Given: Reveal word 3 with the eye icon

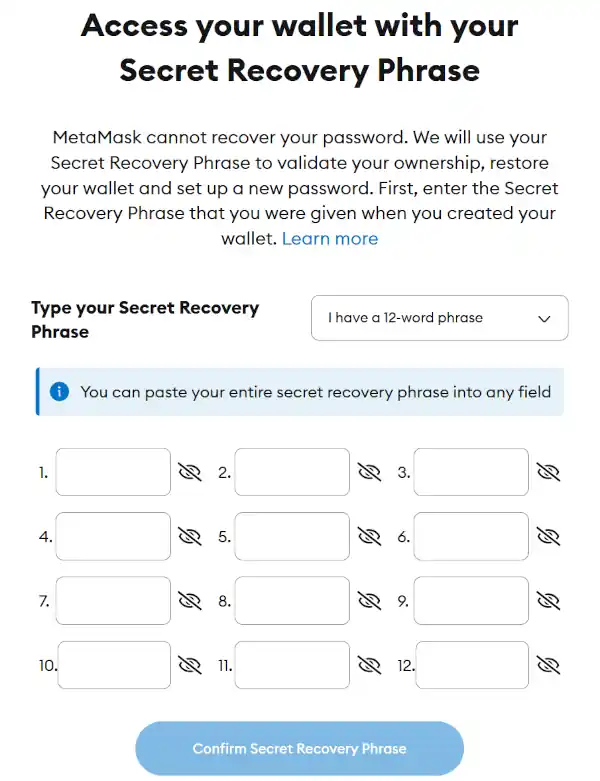Looking at the screenshot, I should (548, 472).
